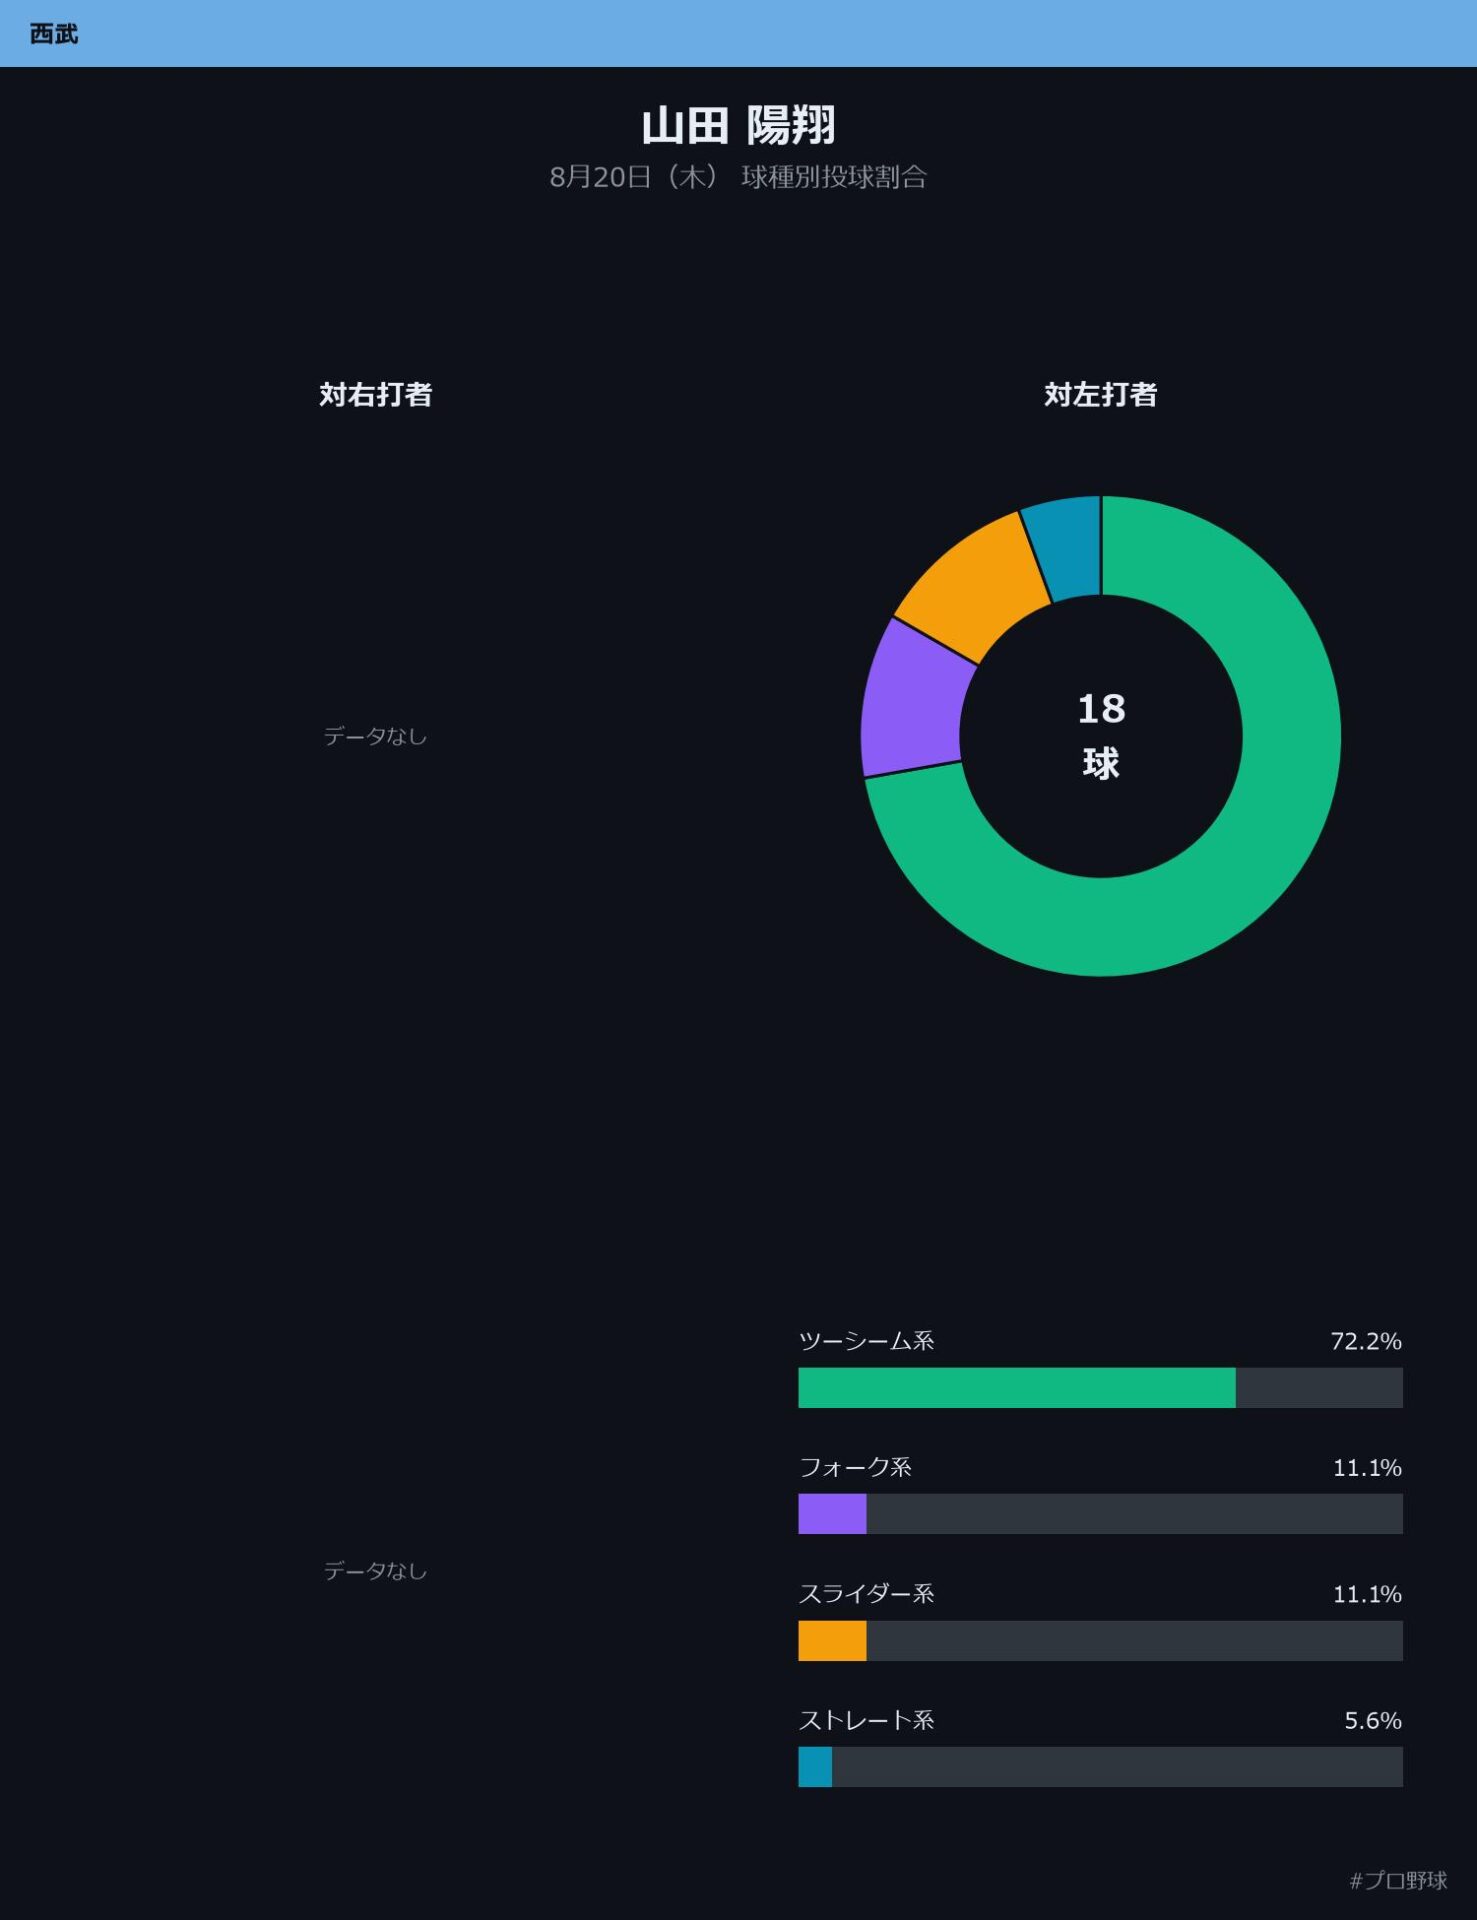The width and height of the screenshot is (1477, 1920).
Task: Select the orange スライダー系 bar
Action: (x=832, y=1641)
